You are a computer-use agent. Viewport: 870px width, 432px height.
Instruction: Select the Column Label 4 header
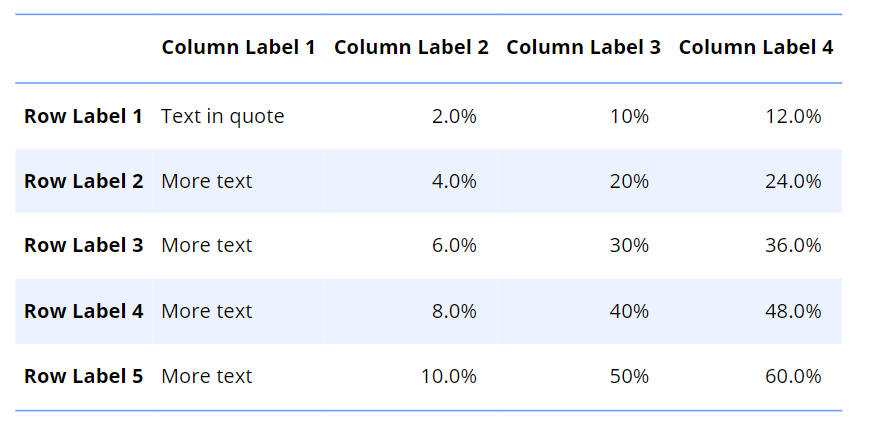755,47
